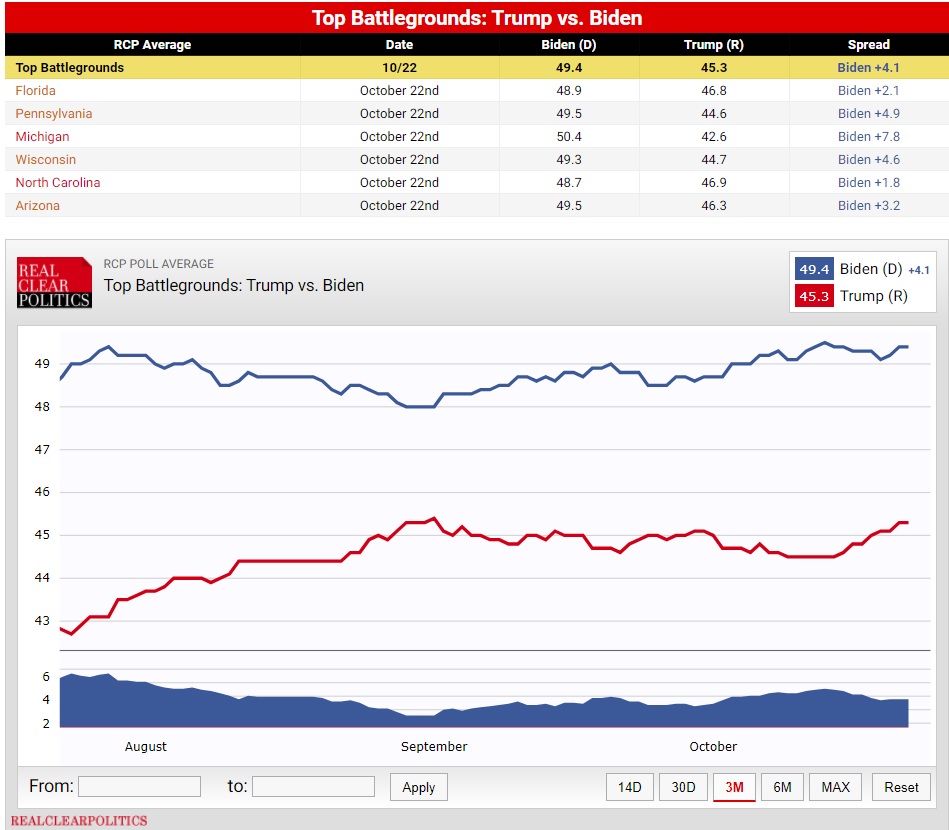Image resolution: width=949 pixels, height=830 pixels.
Task: Click the Biden +2.1 spread for Florida
Action: tap(868, 90)
